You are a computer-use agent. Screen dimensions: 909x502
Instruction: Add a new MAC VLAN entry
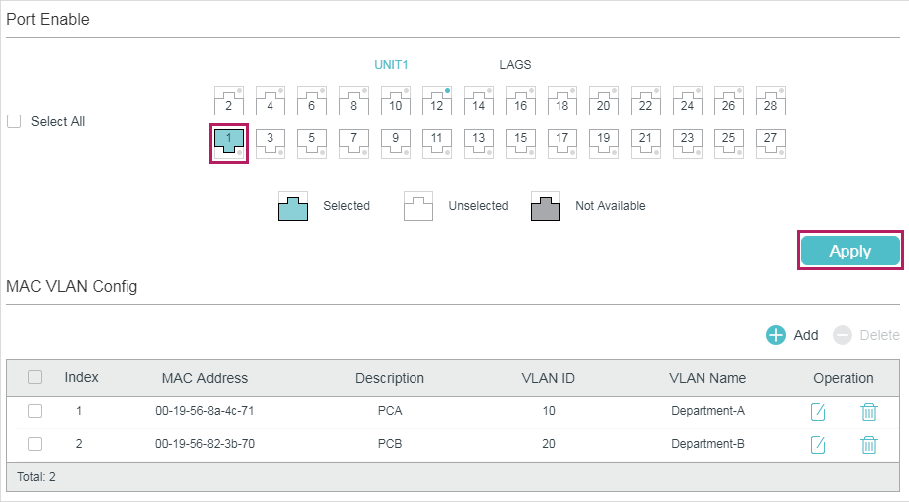(792, 335)
